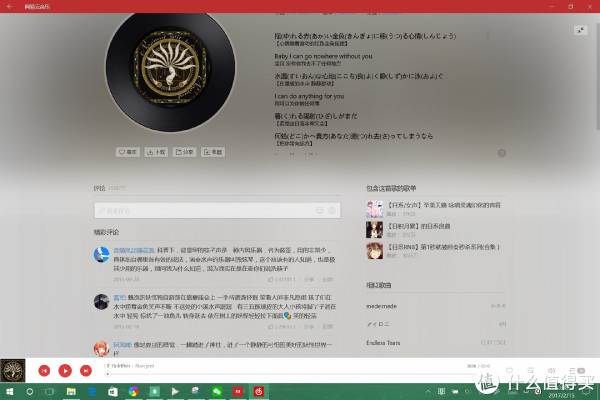Image resolution: width=600 pixels, height=400 pixels.
Task: Open Task View on the taskbar
Action: click(50, 392)
